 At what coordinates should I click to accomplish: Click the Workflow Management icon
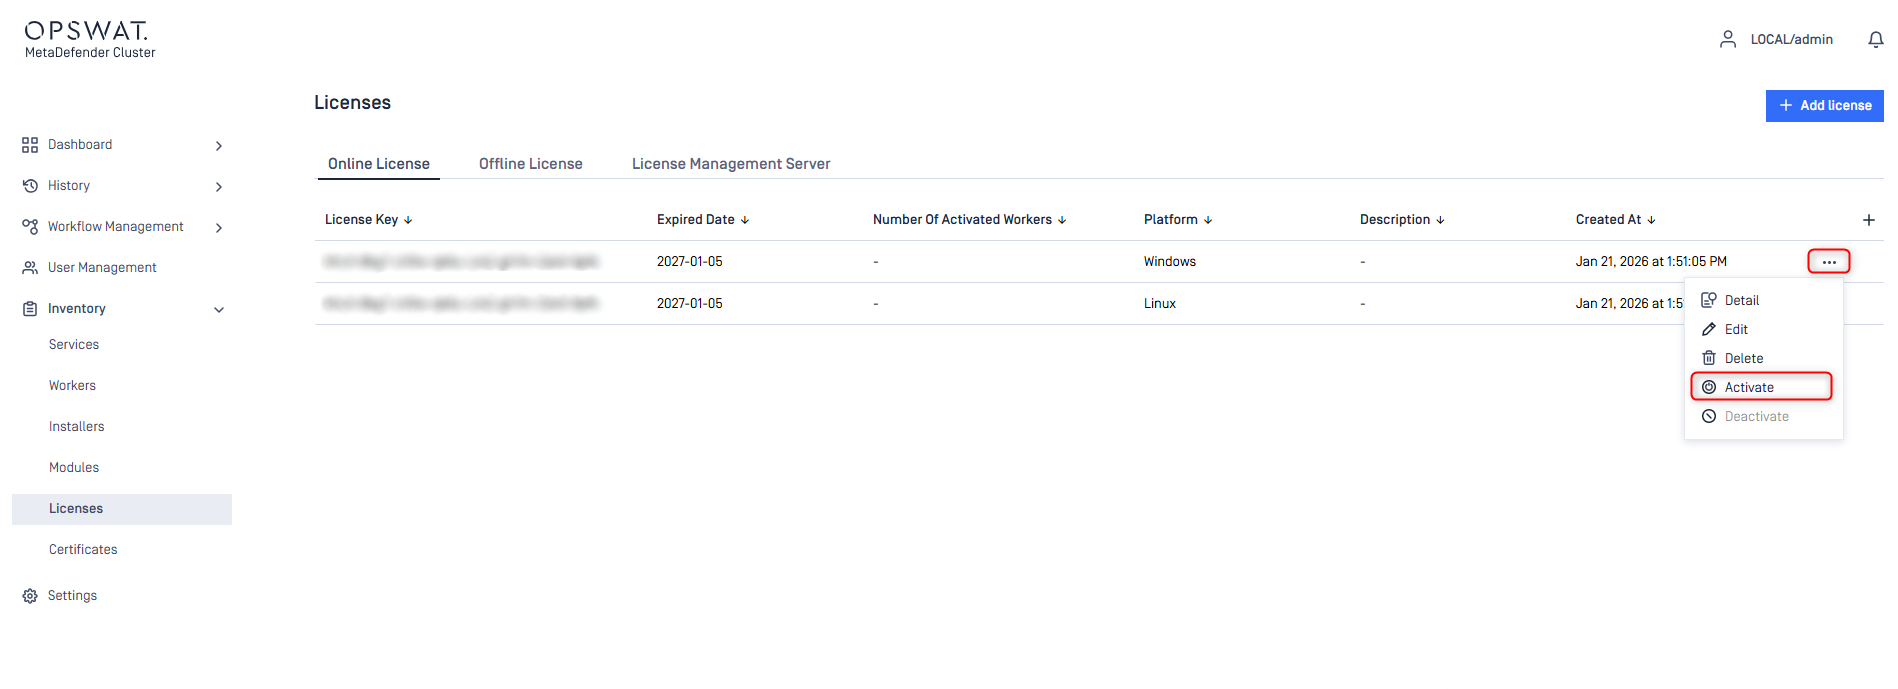(30, 227)
